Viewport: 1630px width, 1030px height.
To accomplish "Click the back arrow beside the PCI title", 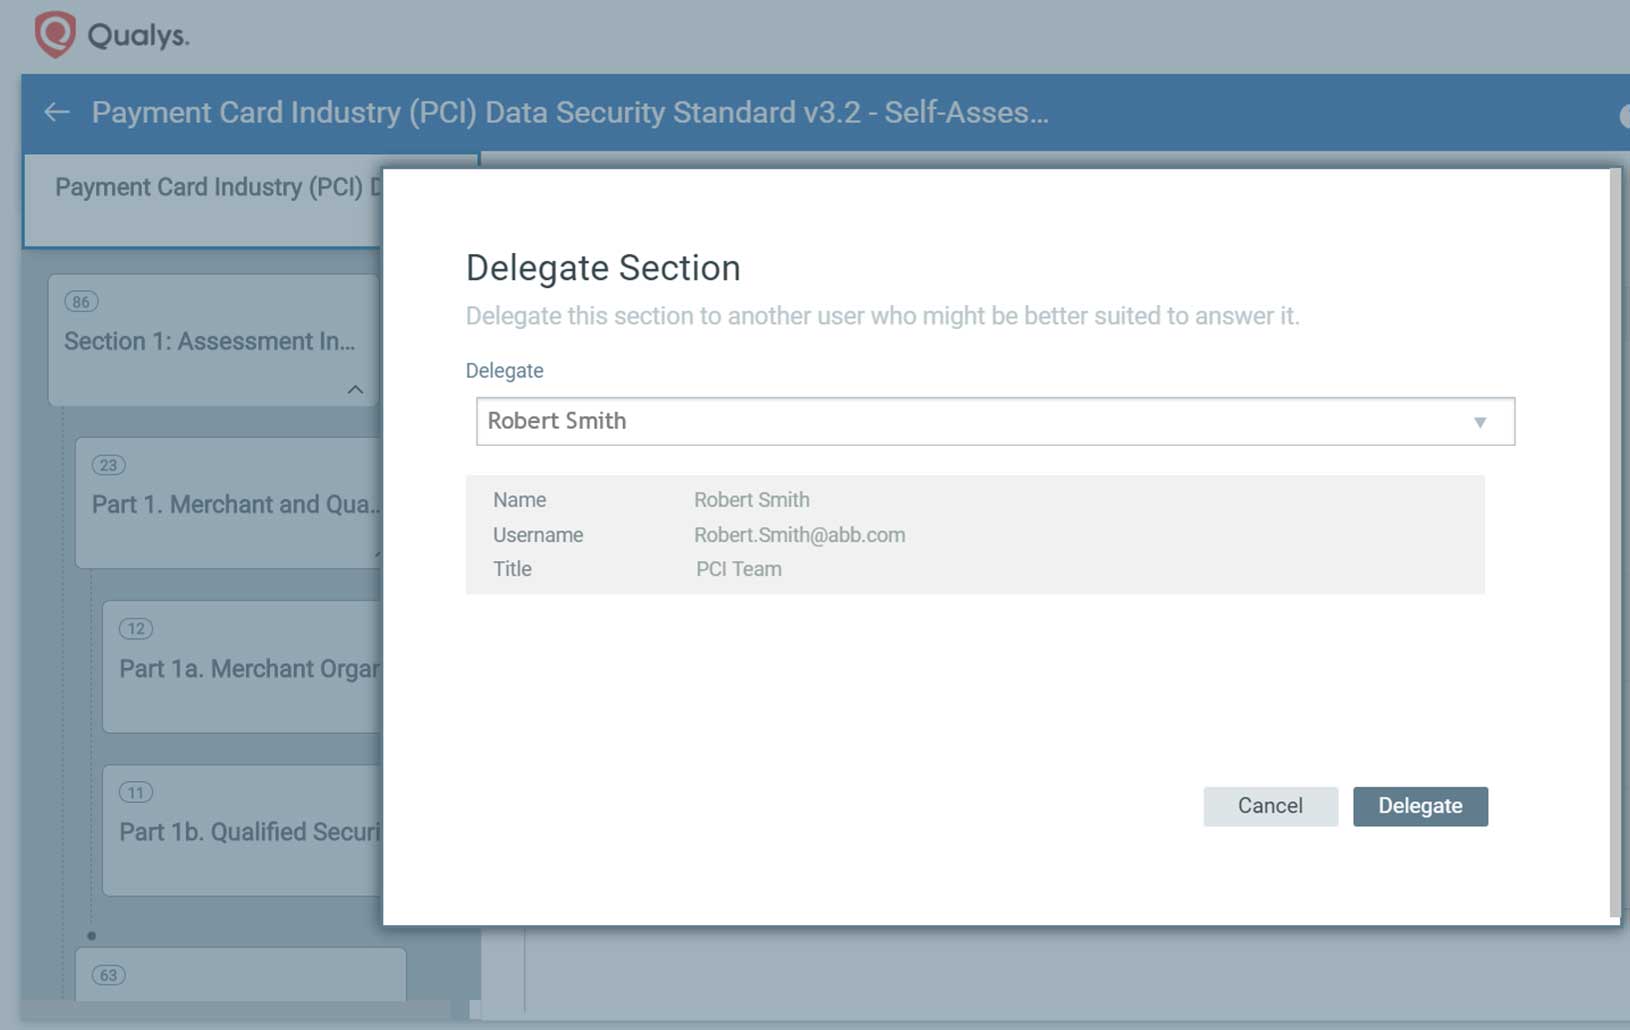I will click(x=57, y=112).
